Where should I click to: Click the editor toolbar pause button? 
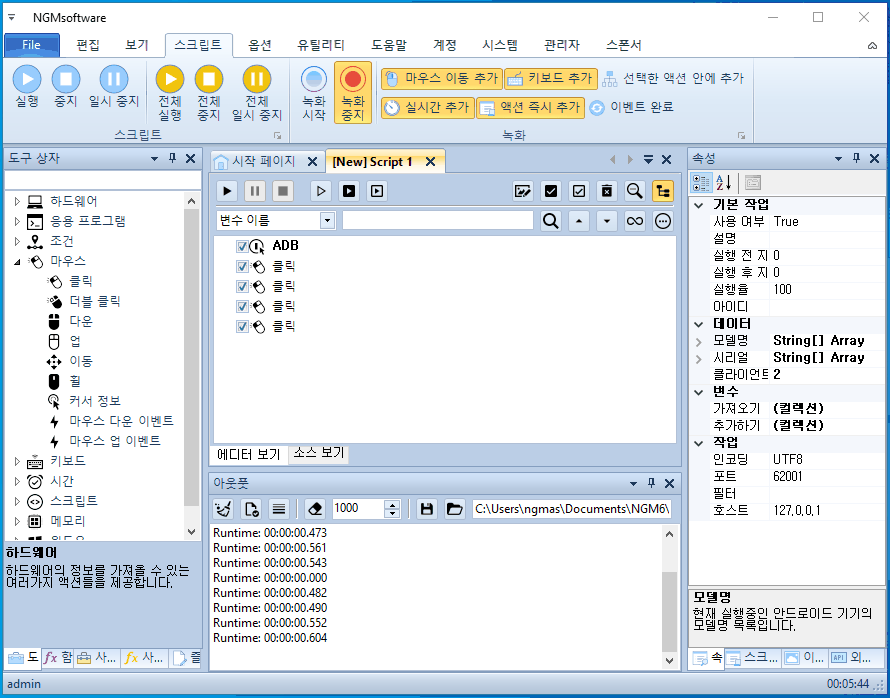pos(255,191)
